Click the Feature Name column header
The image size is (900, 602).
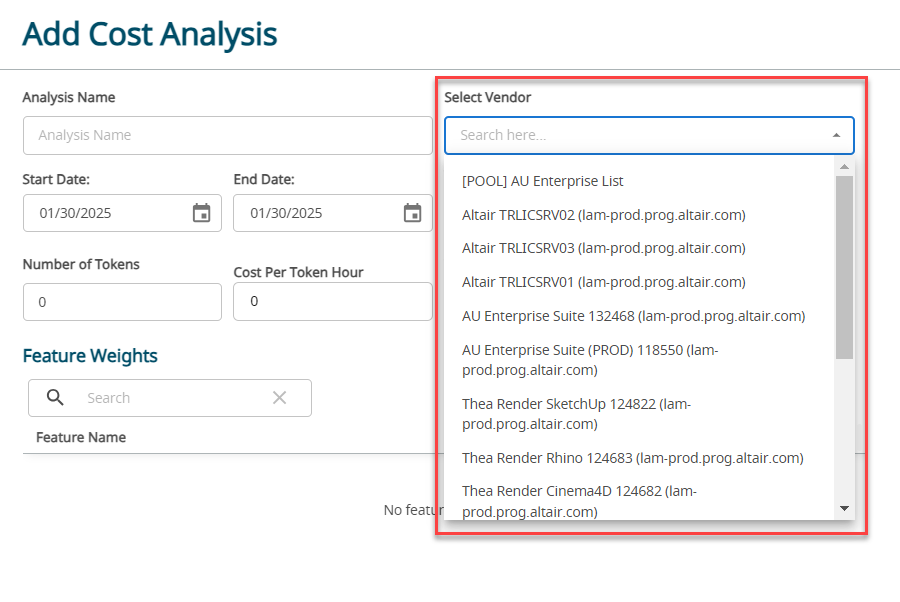click(x=81, y=437)
